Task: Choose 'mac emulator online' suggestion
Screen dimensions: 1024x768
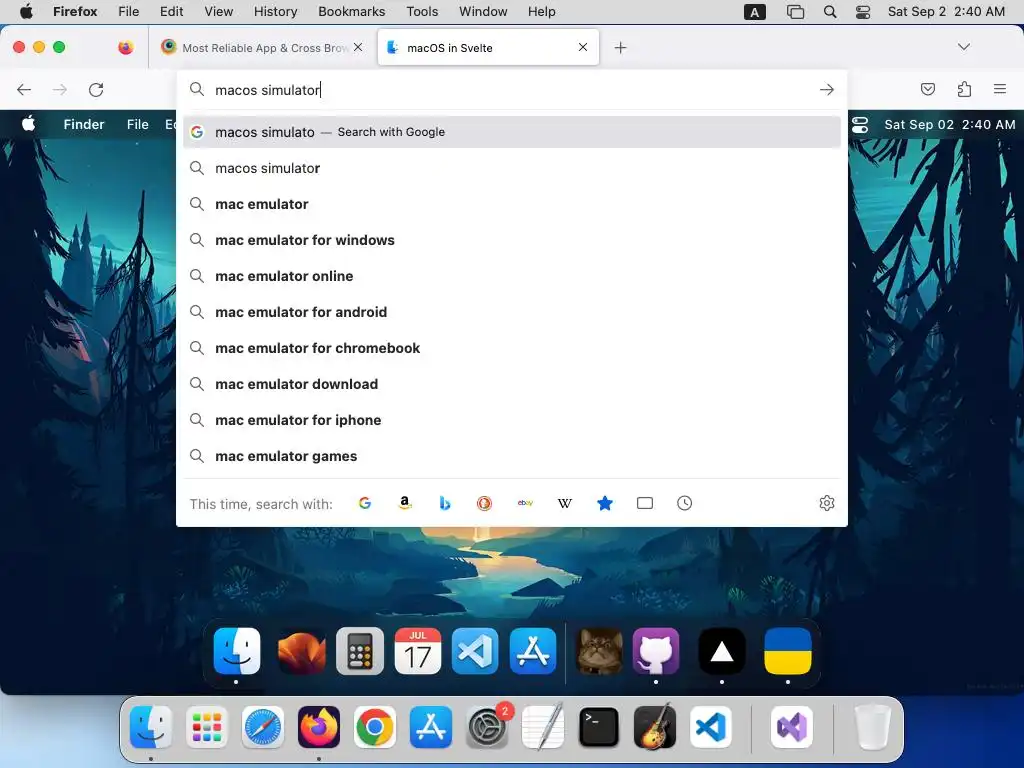Action: [512, 276]
